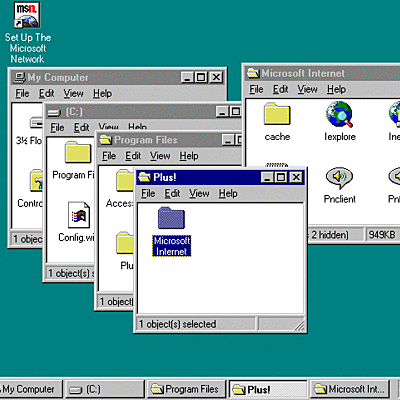This screenshot has width=400, height=400.
Task: Click the Microsoft Internet window title text
Action: 303,73
